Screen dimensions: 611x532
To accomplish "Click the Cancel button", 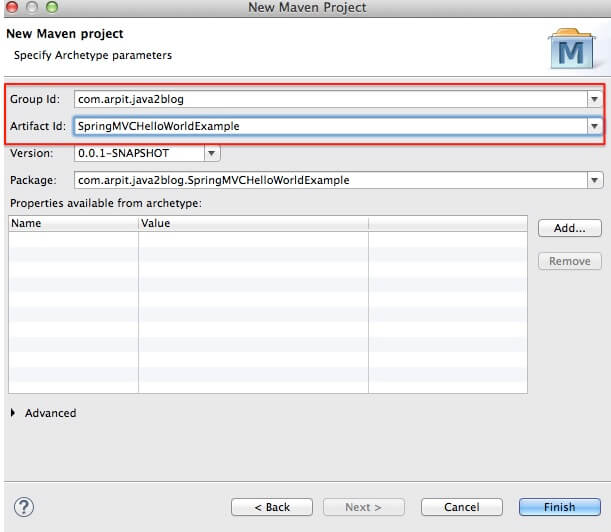I will point(462,507).
